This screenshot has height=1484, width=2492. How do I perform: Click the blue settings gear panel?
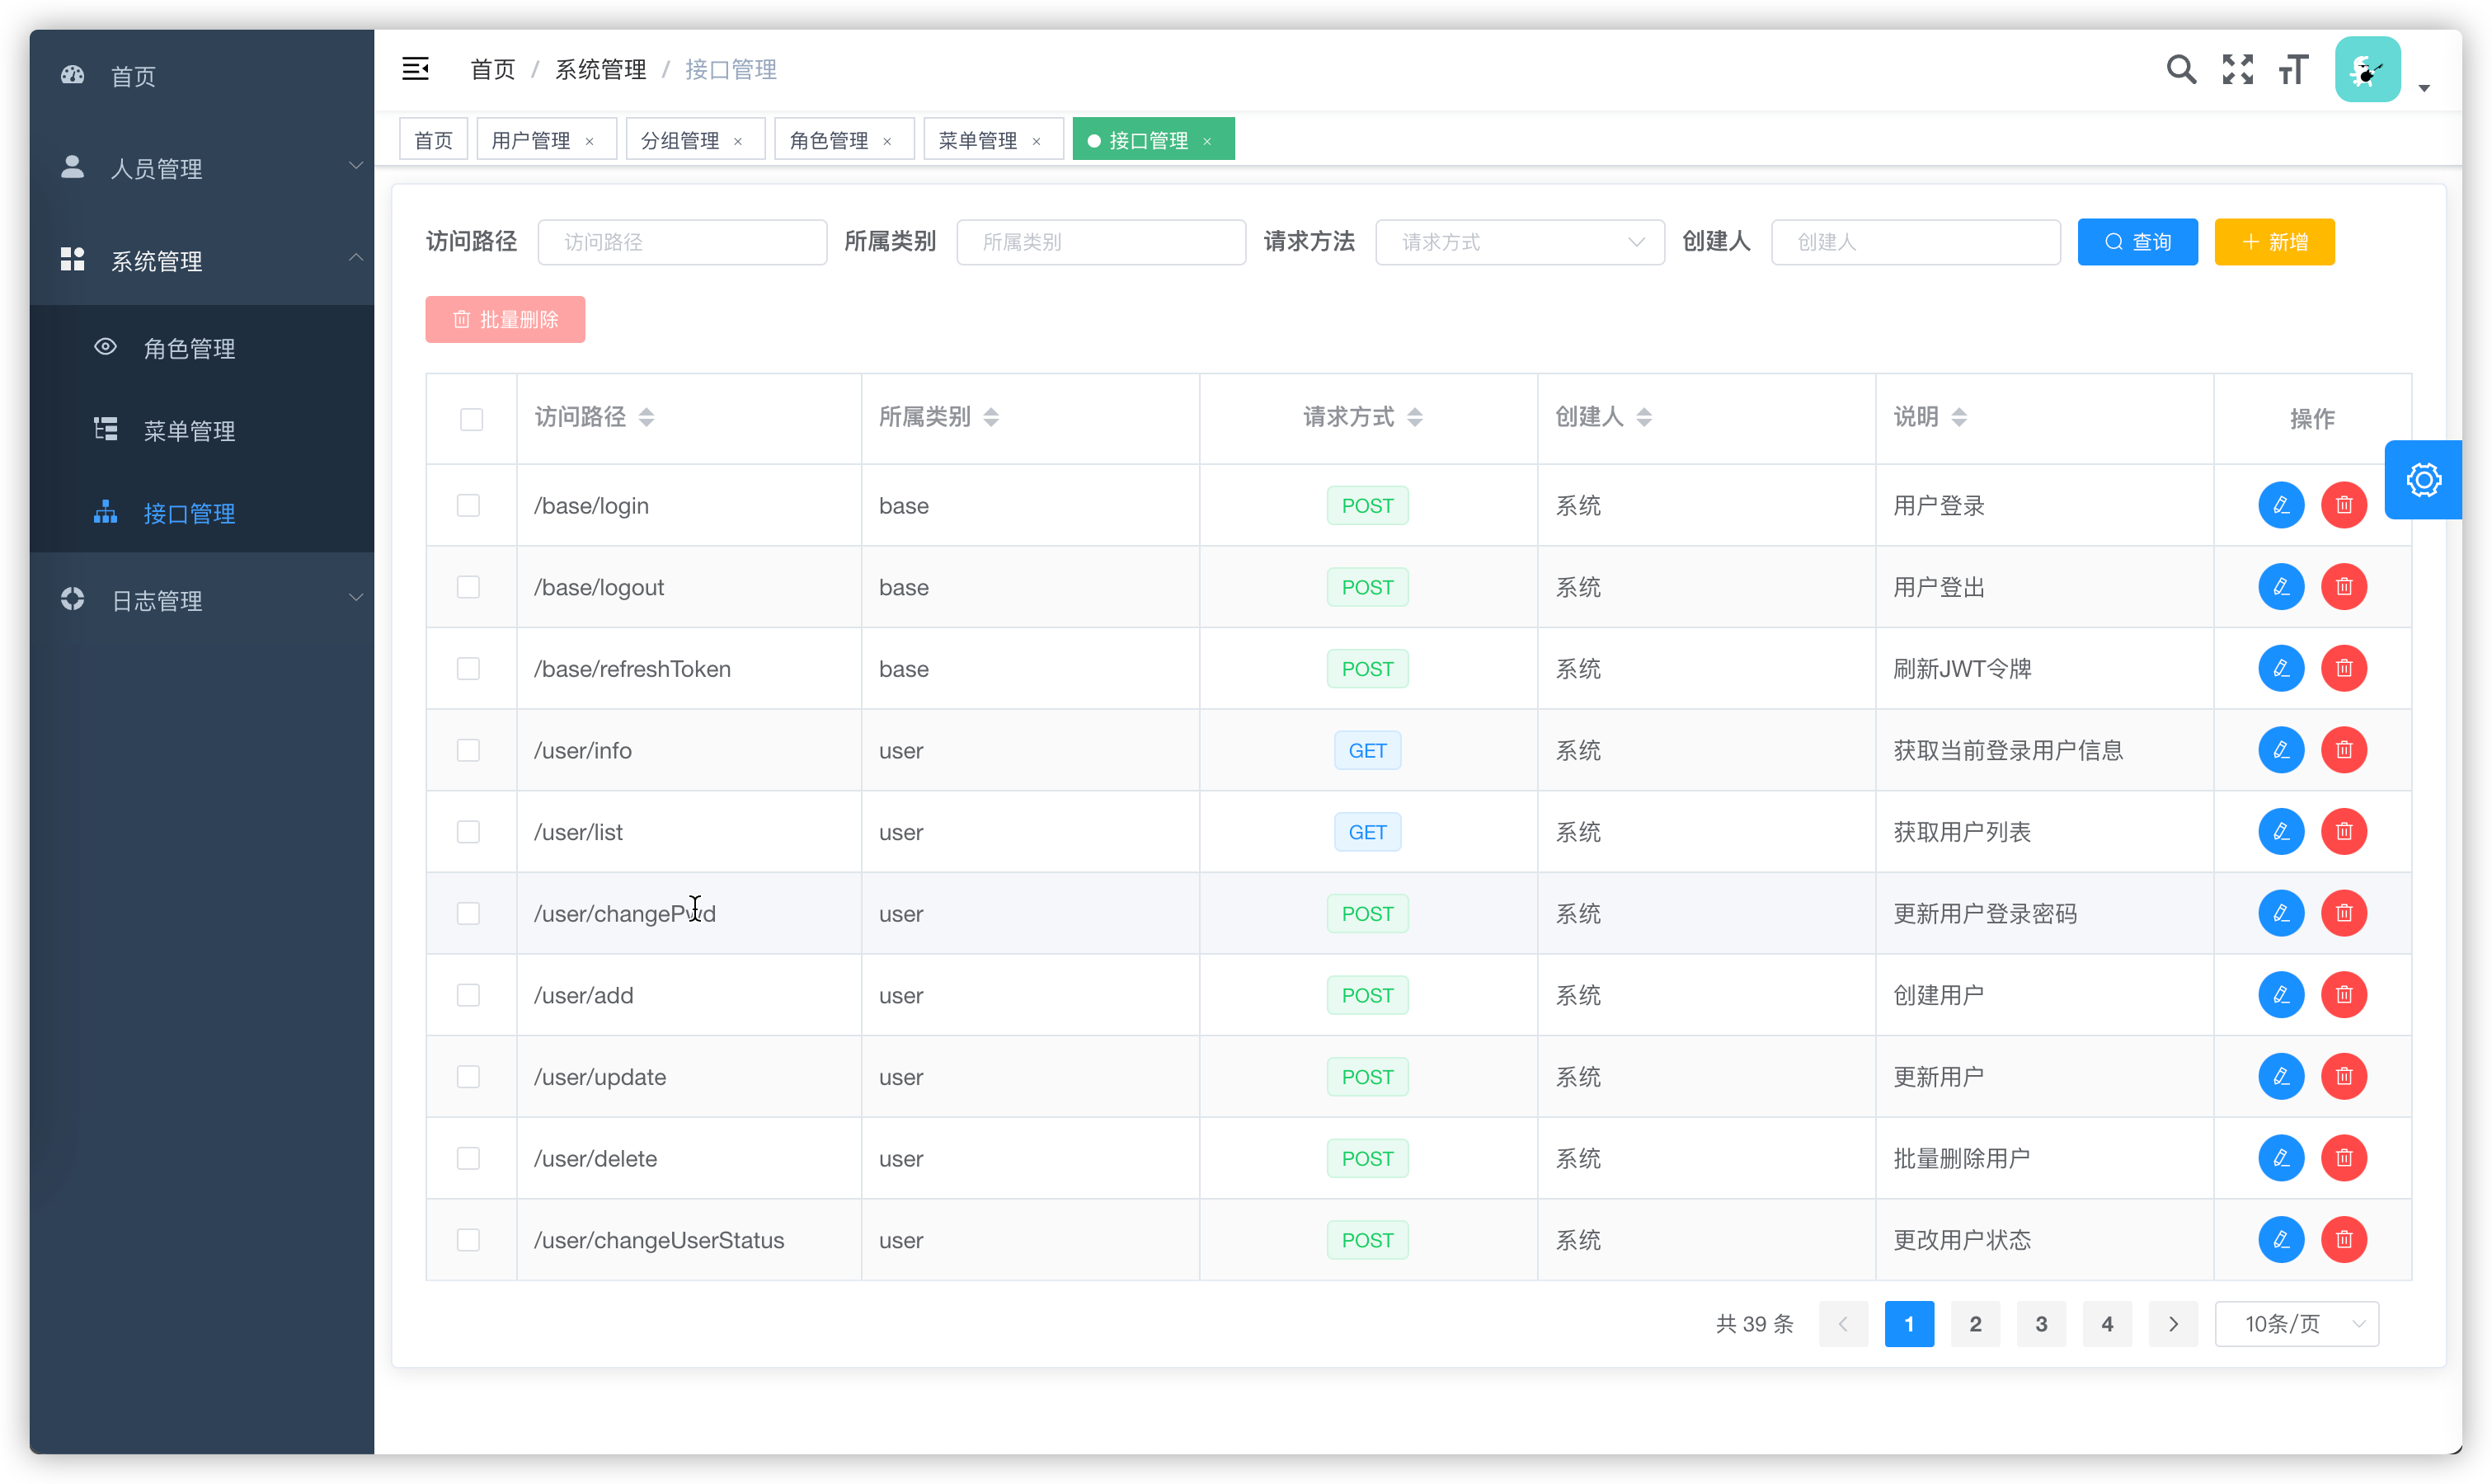2423,480
